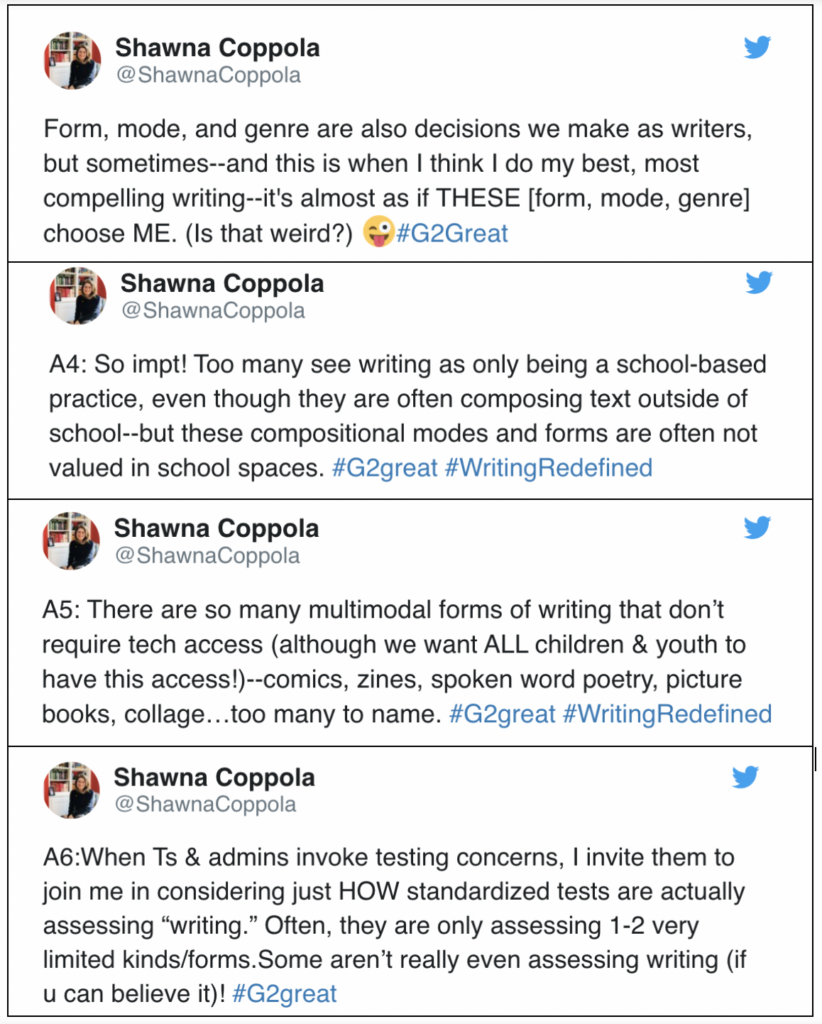822x1024 pixels.
Task: Open #WritingRedefined hashtag in A5 tweet
Action: click(667, 714)
